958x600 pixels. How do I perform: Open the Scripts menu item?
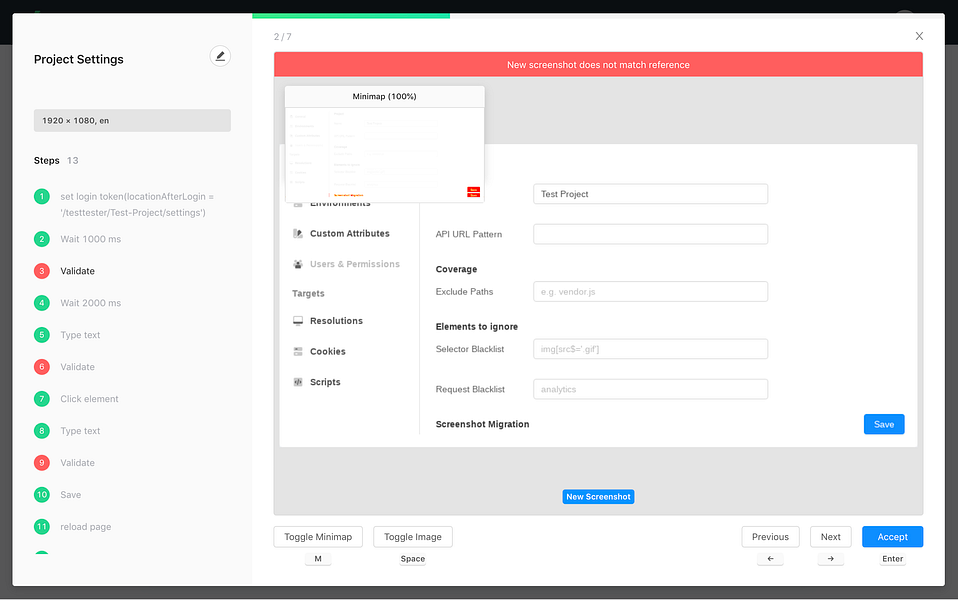[x=325, y=382]
